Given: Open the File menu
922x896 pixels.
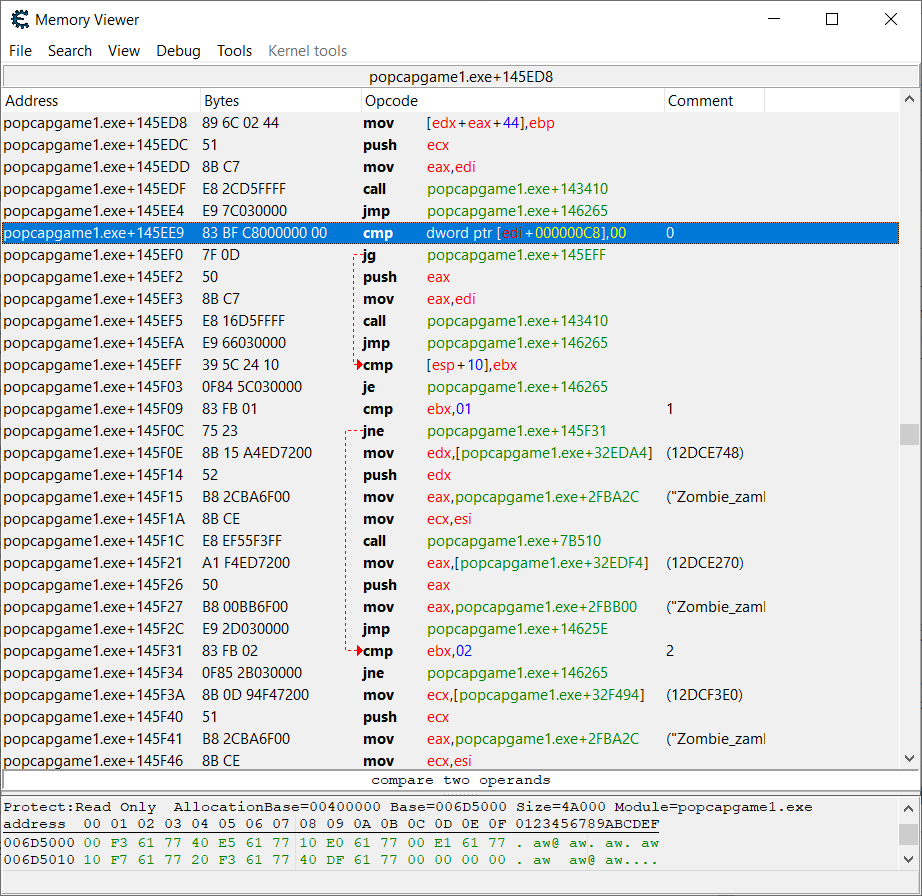Looking at the screenshot, I should [21, 51].
